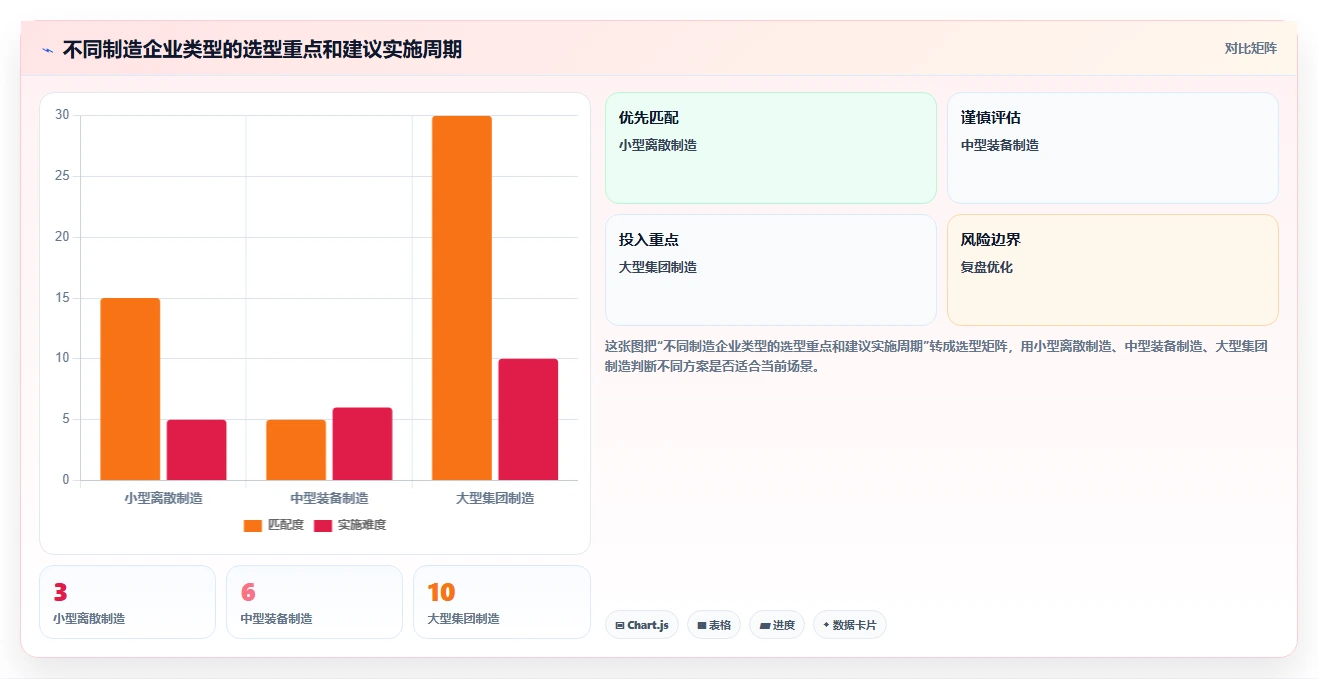Screen dimensions: 1318x679
Task: Click the red 实施难度 bar for 中型装备制造
Action: tap(362, 444)
